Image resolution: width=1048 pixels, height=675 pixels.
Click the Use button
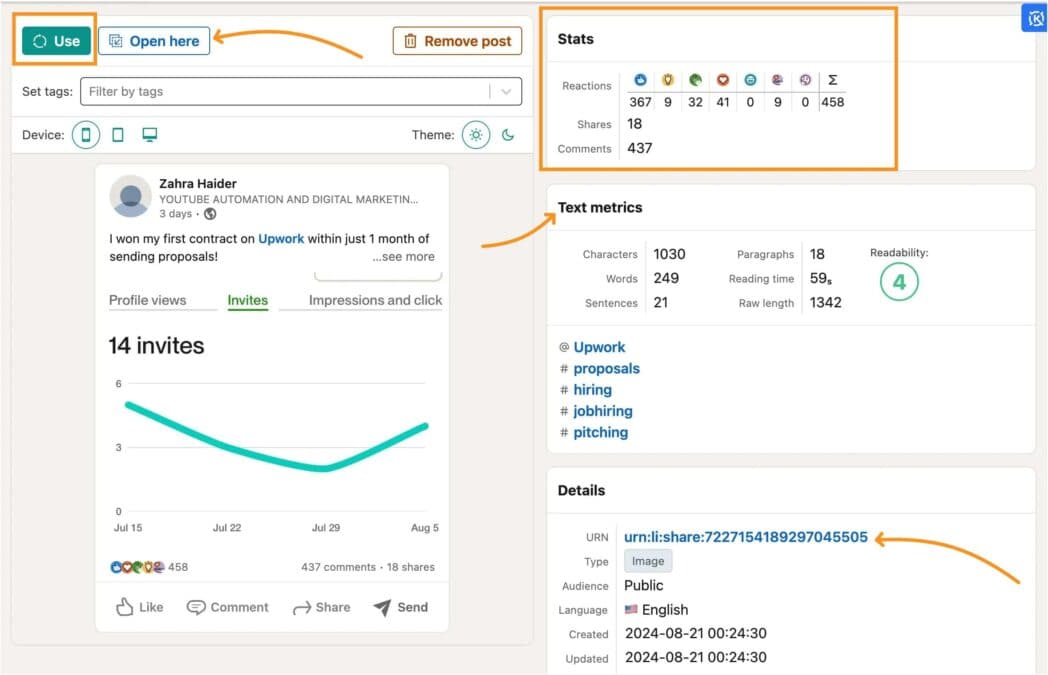pyautogui.click(x=54, y=40)
